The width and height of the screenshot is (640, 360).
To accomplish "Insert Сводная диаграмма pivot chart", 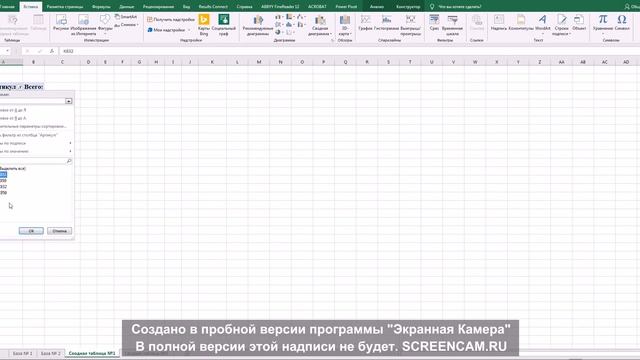I will 320,25.
